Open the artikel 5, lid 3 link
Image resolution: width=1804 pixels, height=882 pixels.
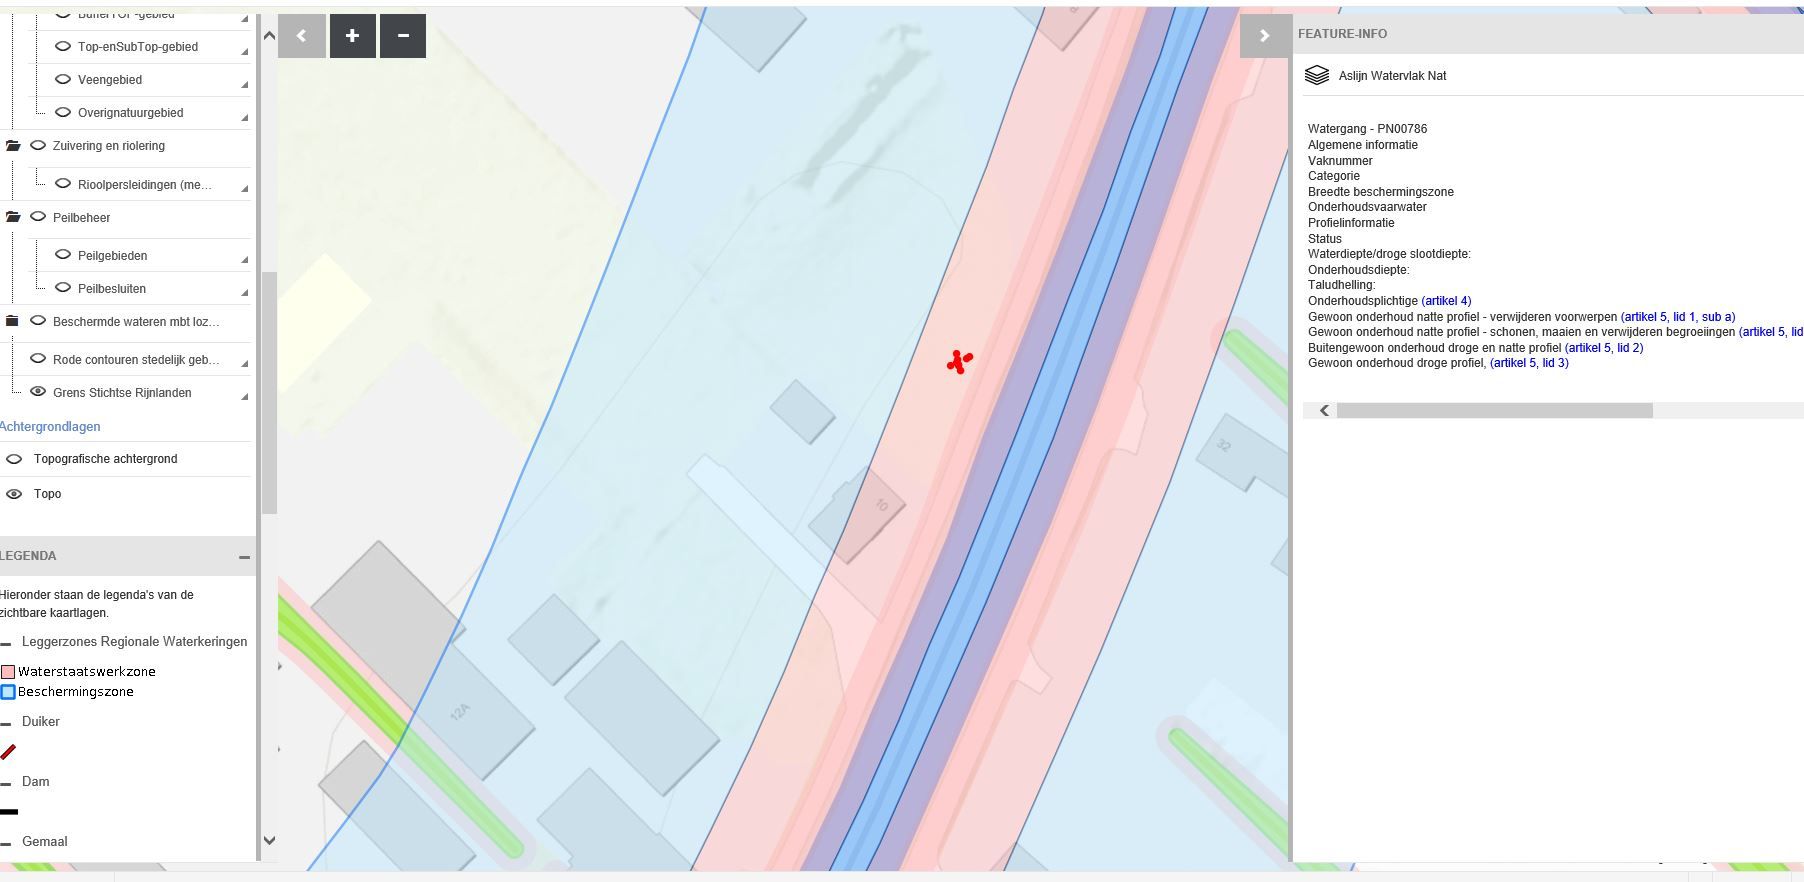pos(1529,363)
